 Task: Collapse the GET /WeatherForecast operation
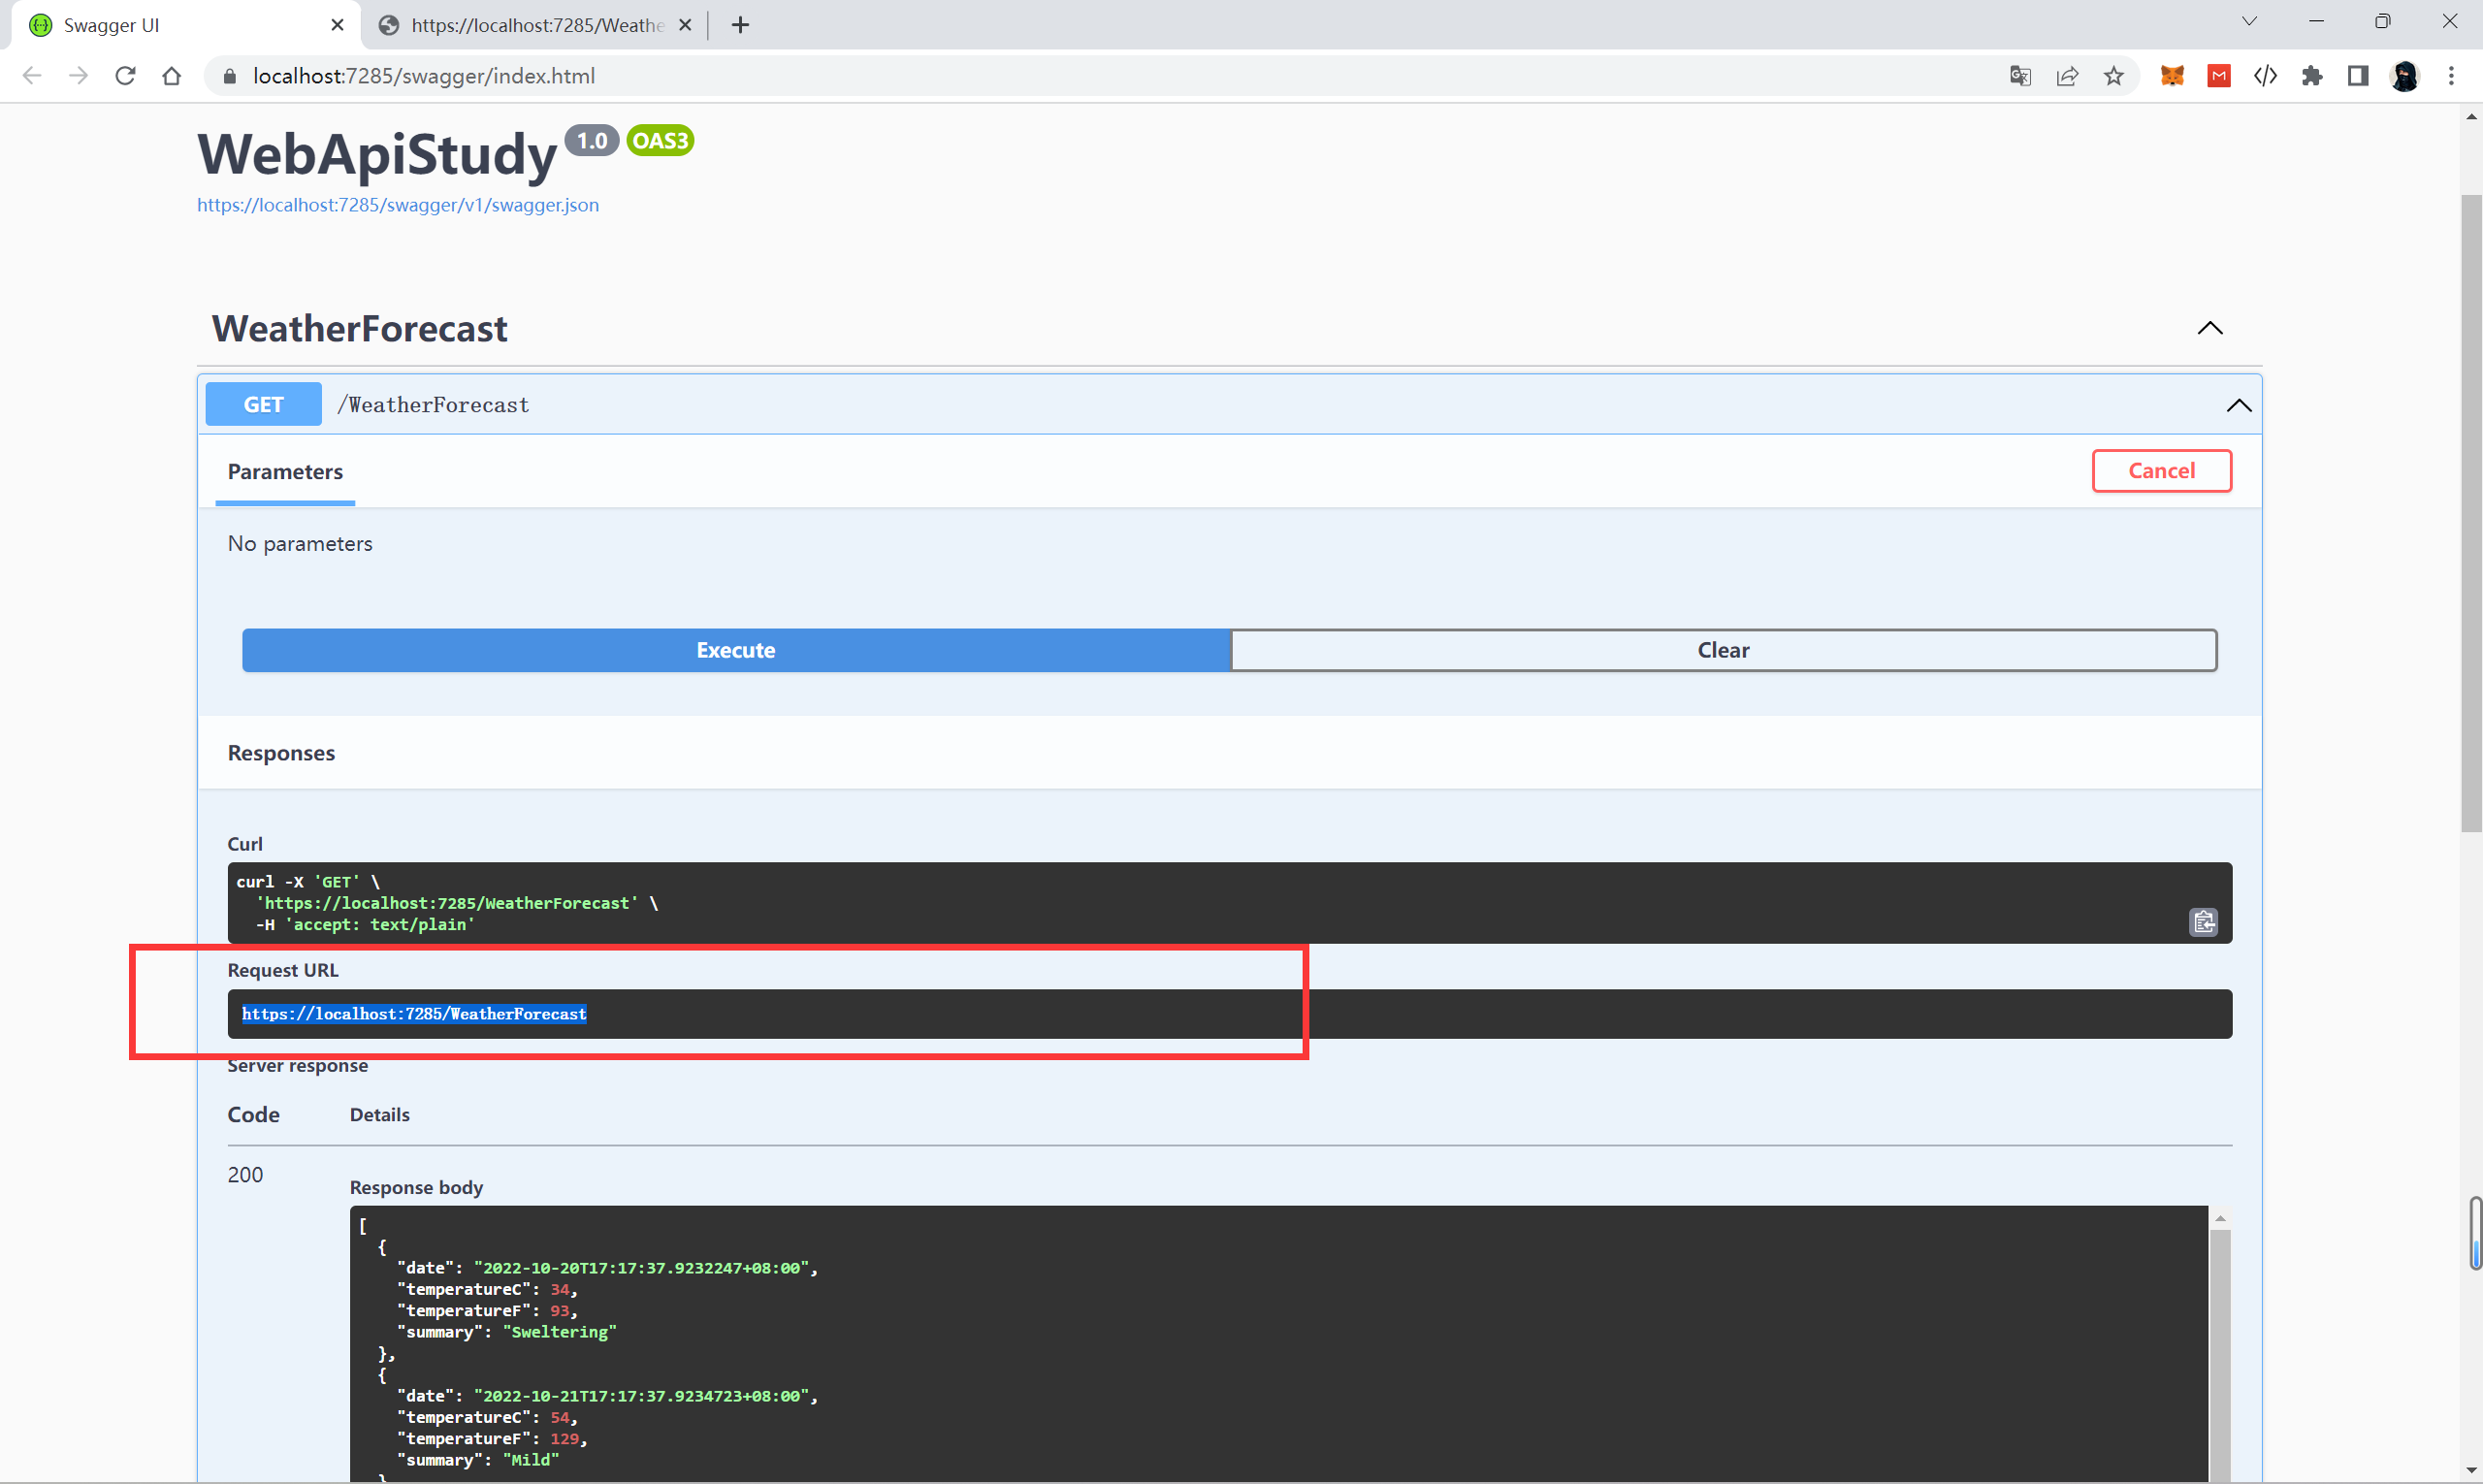point(2238,405)
